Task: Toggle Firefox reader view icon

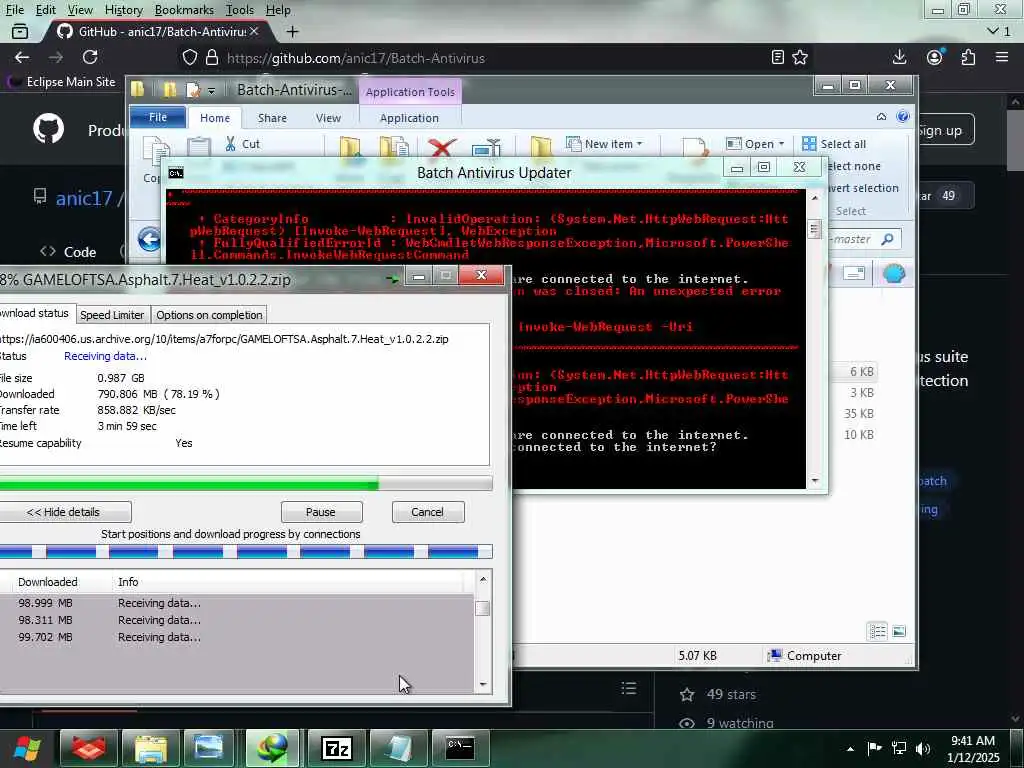Action: 777,57
